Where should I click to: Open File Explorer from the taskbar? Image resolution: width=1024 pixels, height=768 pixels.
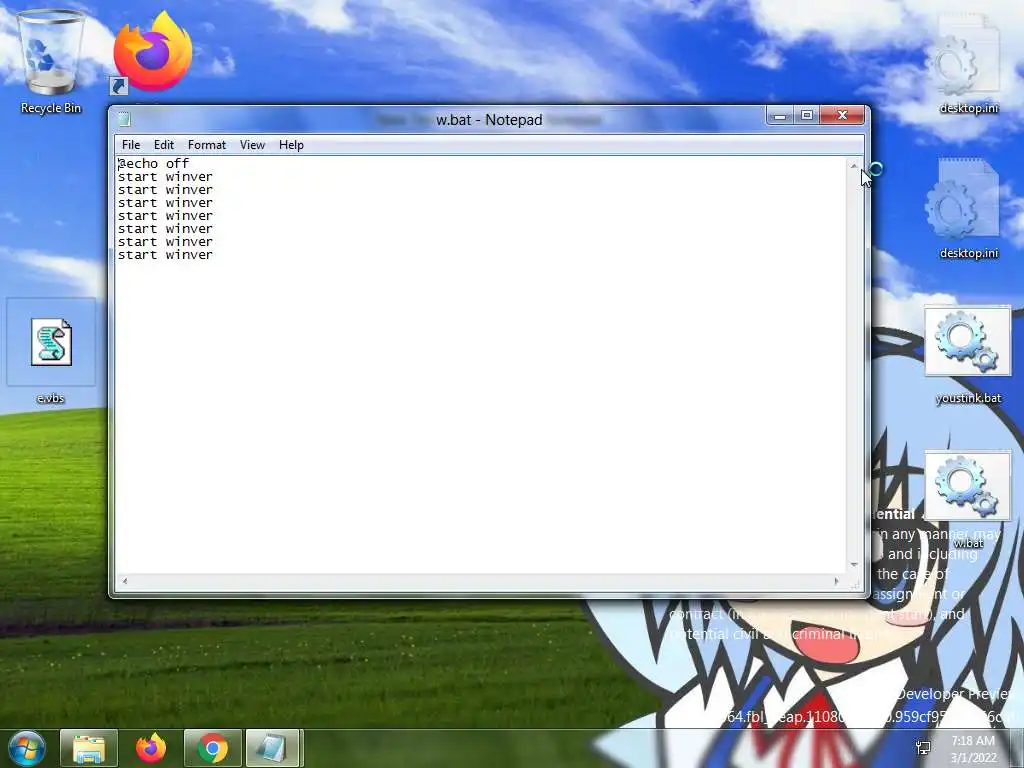(89, 748)
